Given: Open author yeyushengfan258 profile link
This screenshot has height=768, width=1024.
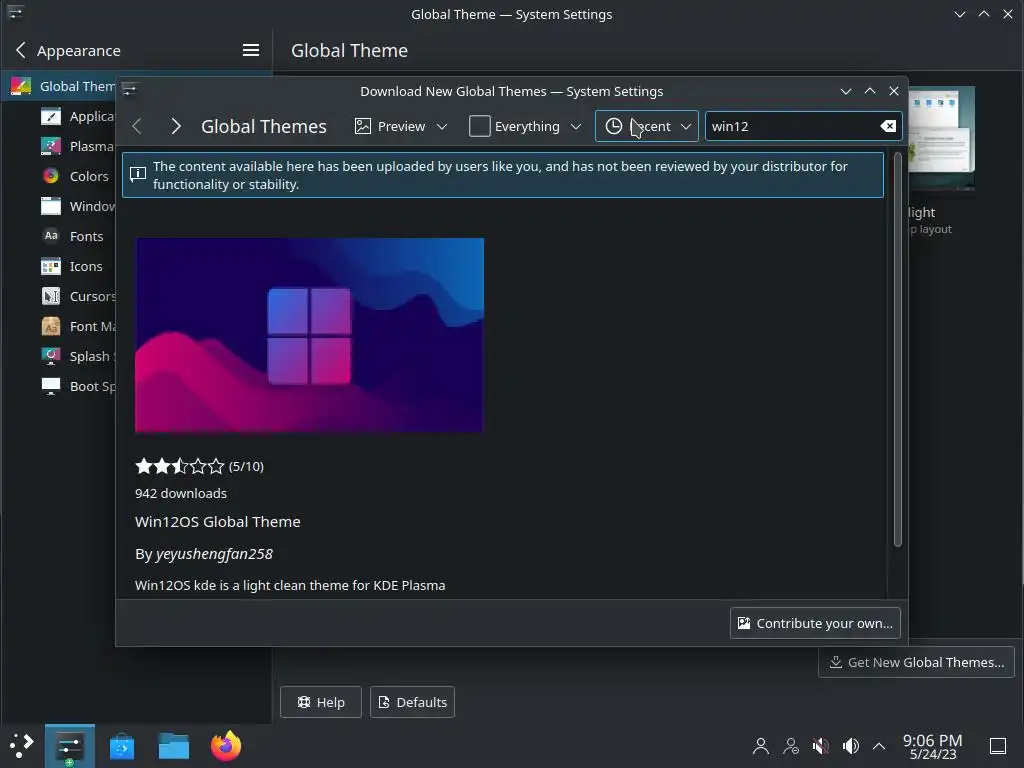Looking at the screenshot, I should tap(214, 554).
